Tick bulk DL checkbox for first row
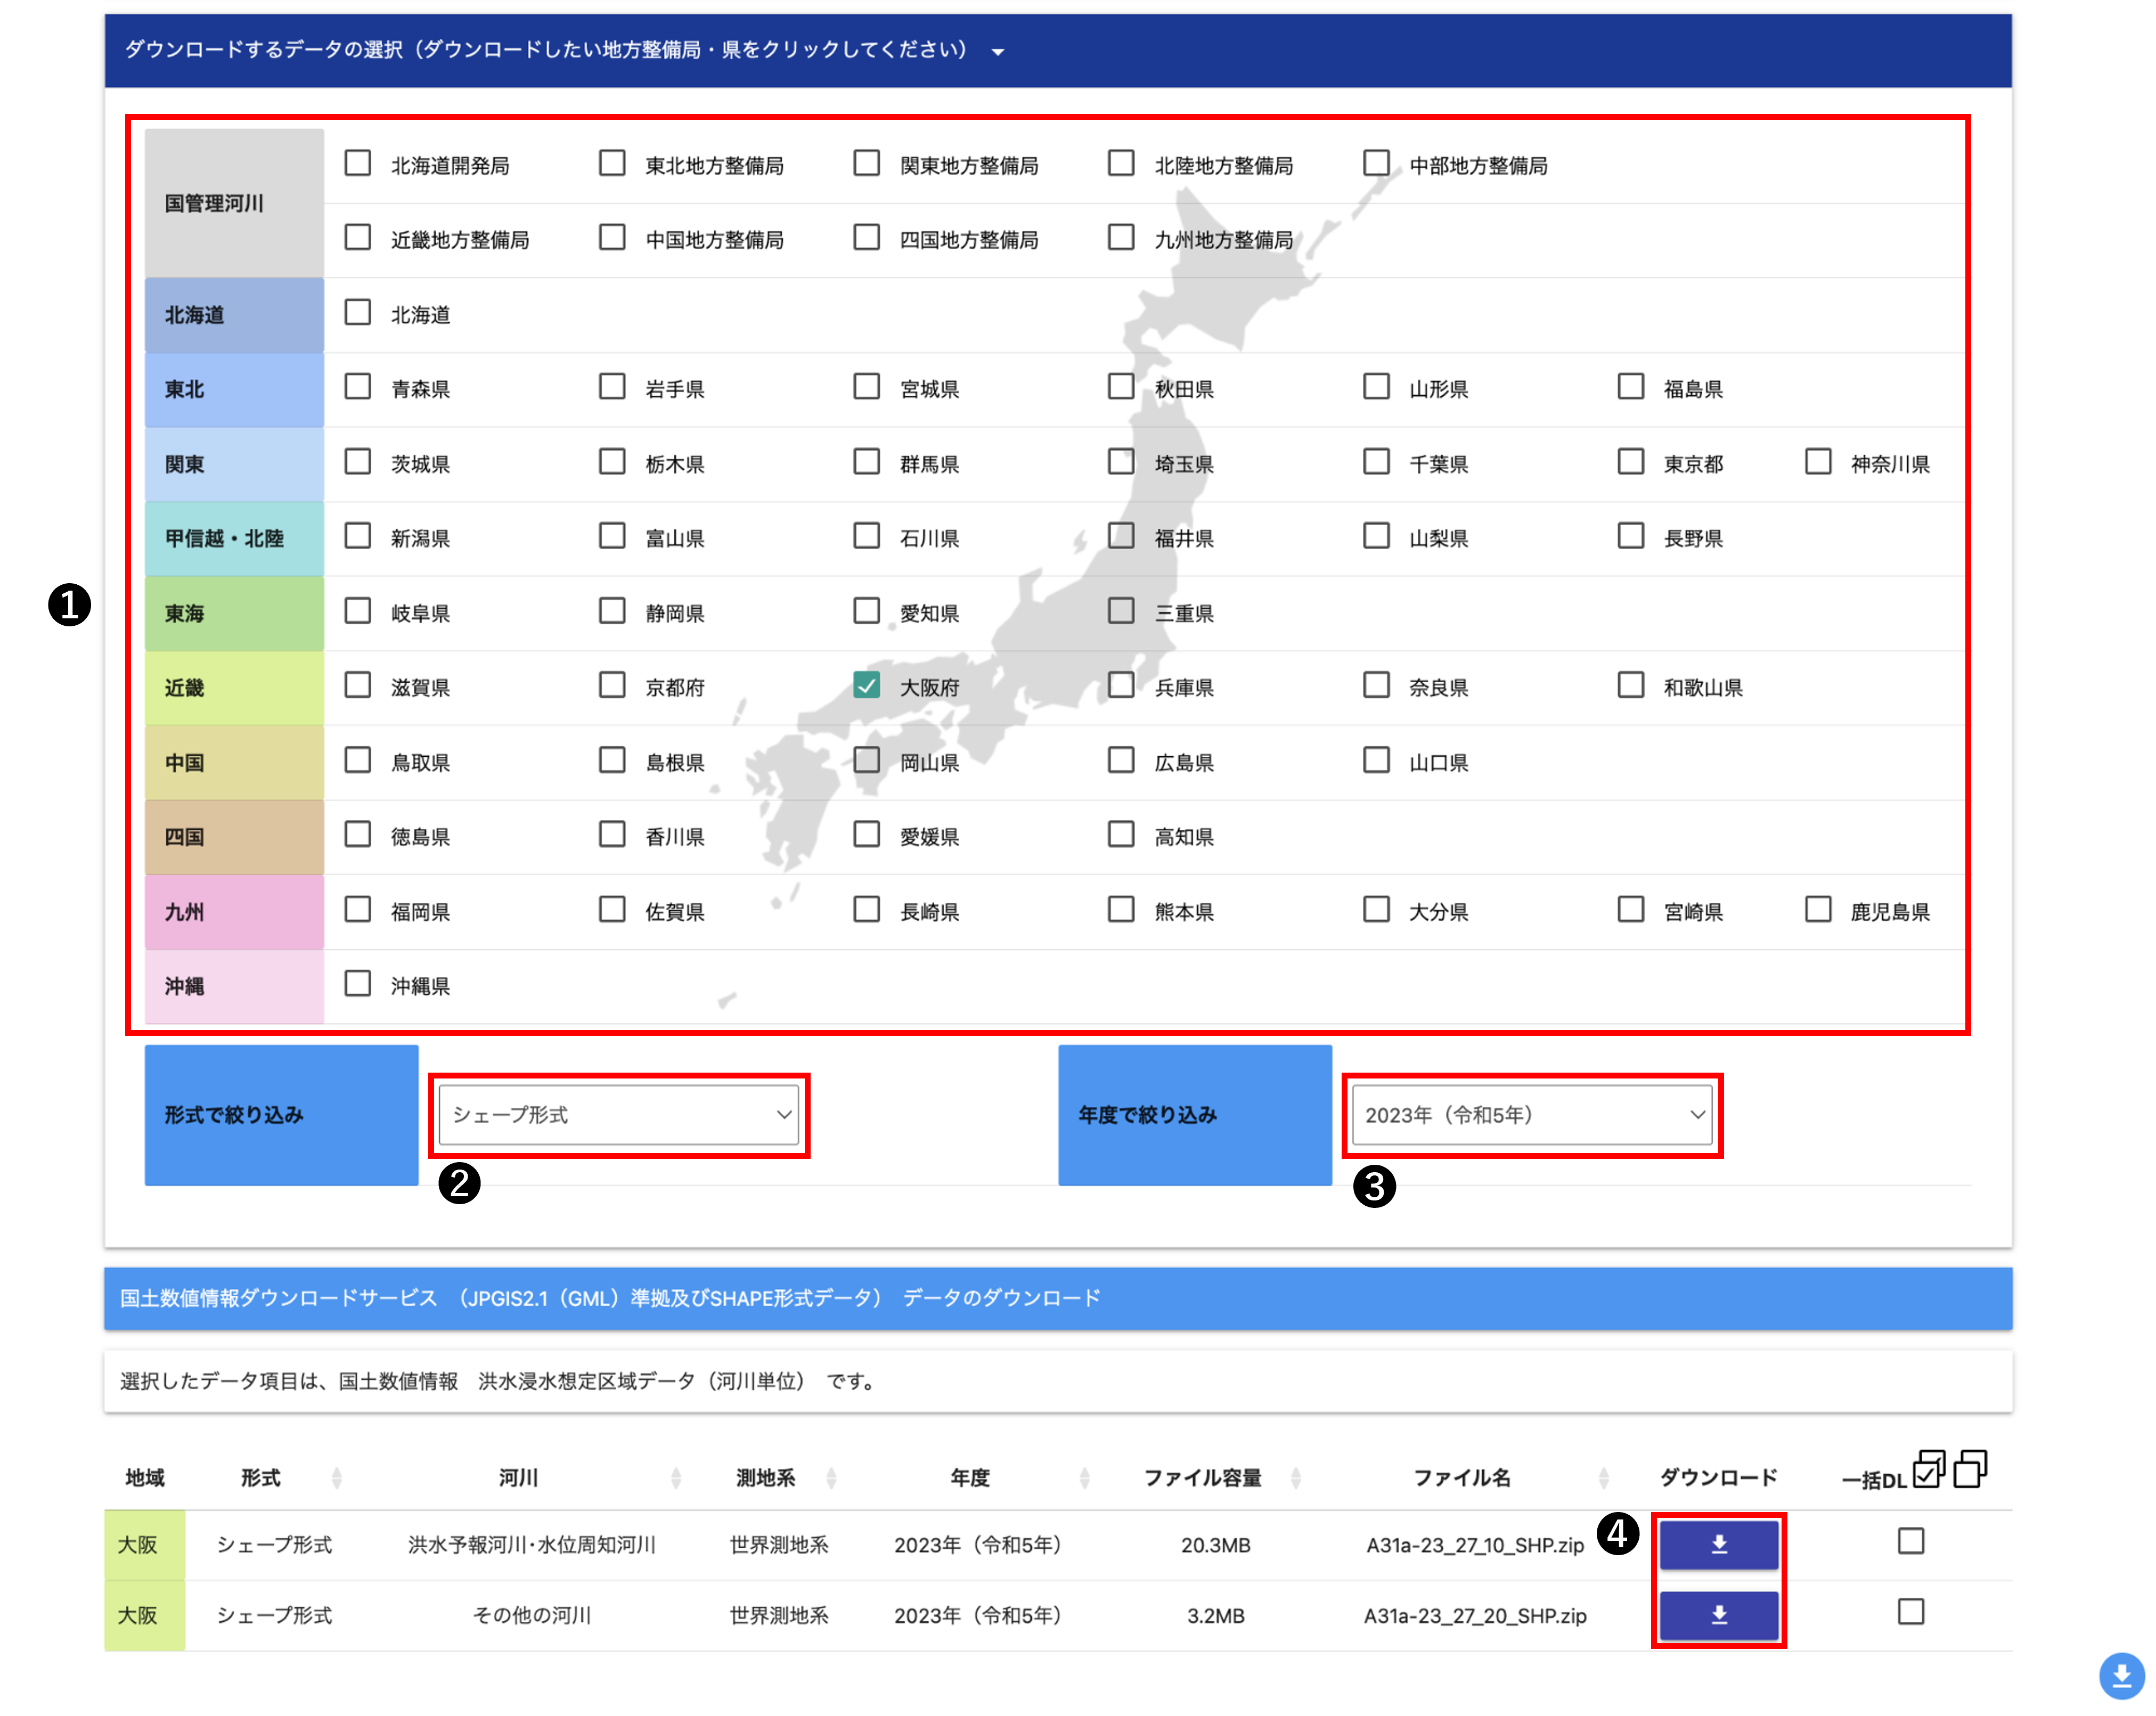2156x1716 pixels. tap(1910, 1541)
